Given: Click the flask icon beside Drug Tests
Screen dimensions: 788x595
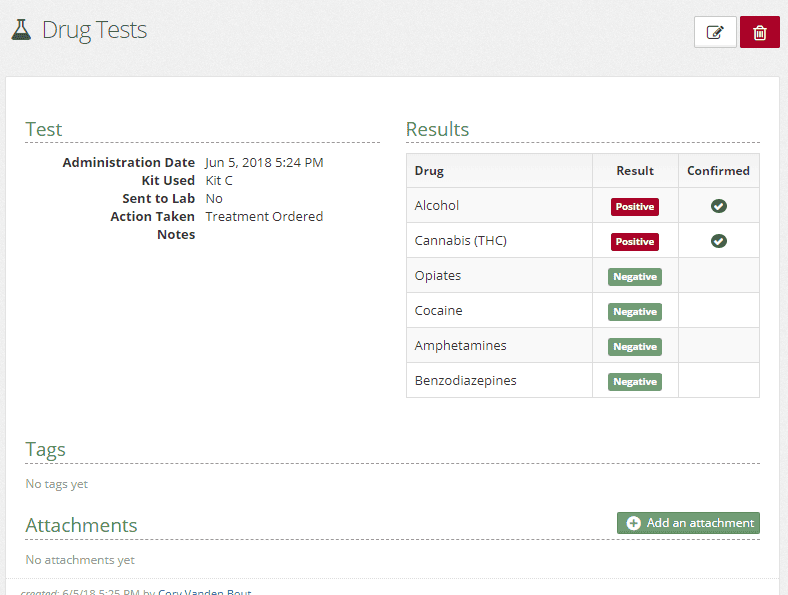Looking at the screenshot, I should (21, 30).
